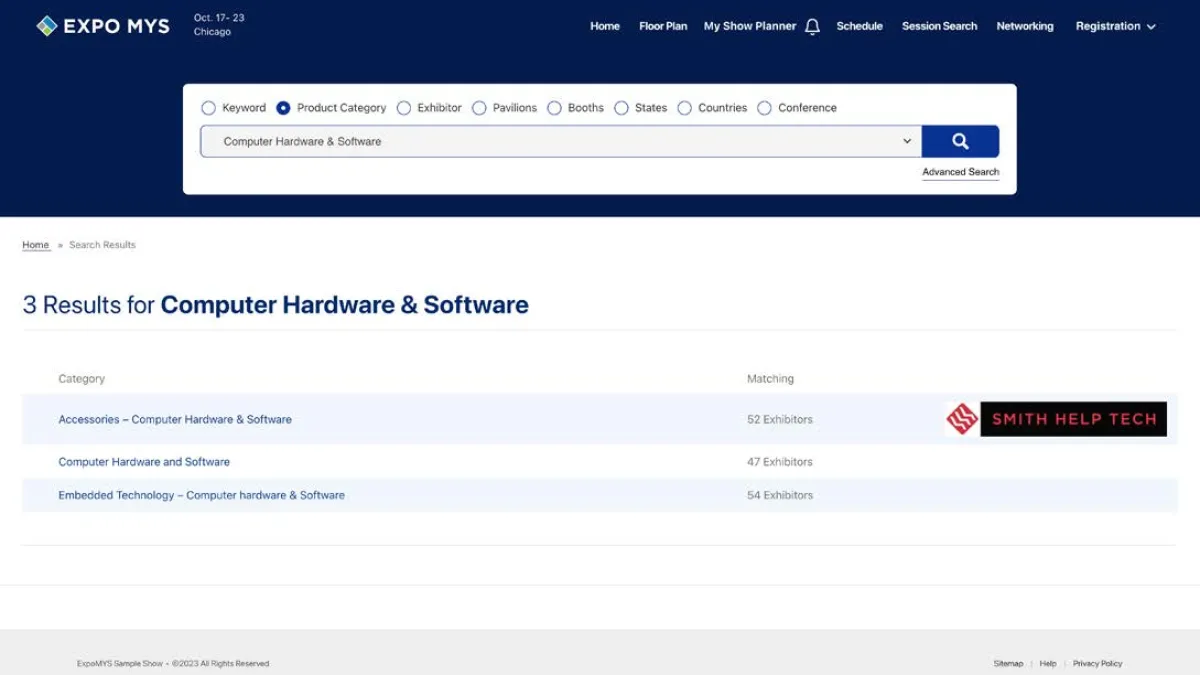Open Embedded Technology category result

(201, 495)
